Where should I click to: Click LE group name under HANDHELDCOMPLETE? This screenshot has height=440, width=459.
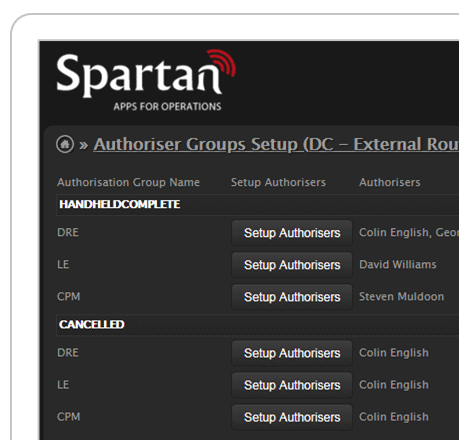click(x=63, y=264)
